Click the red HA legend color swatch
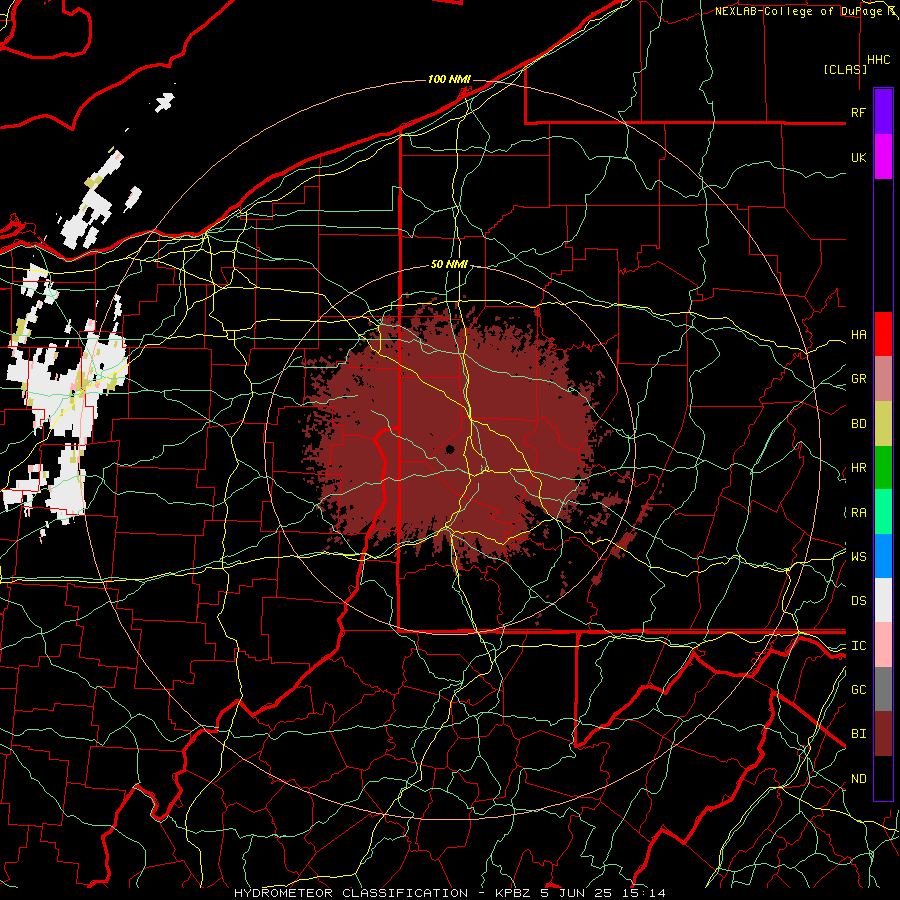The height and width of the screenshot is (900, 900). pyautogui.click(x=883, y=334)
